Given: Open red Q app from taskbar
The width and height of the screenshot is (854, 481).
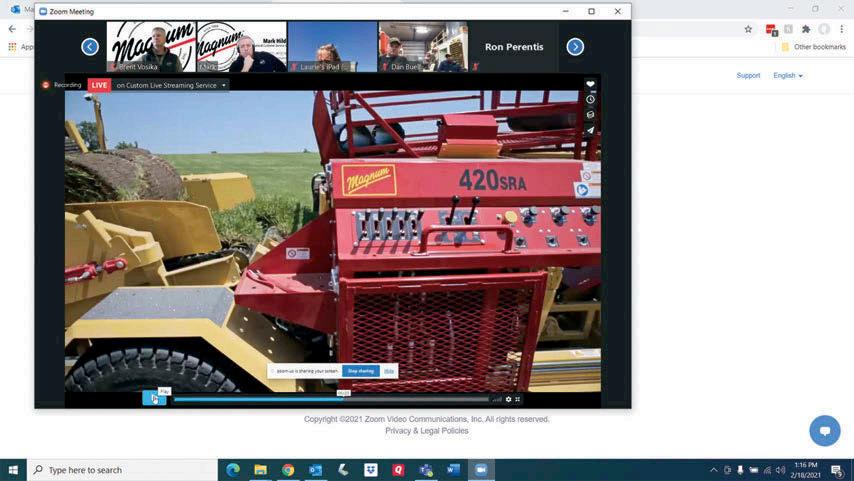Looking at the screenshot, I should (398, 470).
